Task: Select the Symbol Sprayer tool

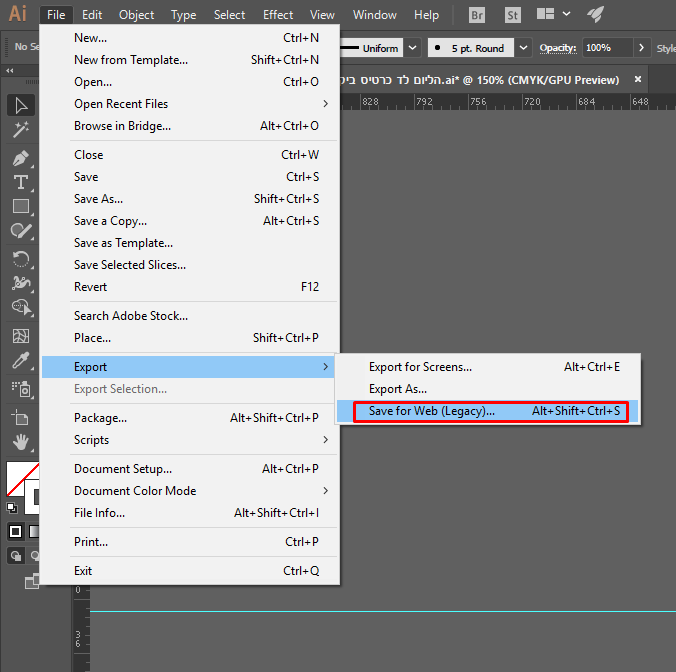Action: pyautogui.click(x=21, y=389)
